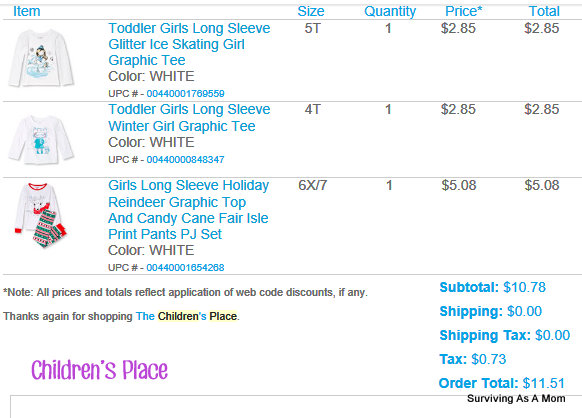Open Toddler Girls Winter Girl Graphic Tee link
This screenshot has width=582, height=418.
pos(189,118)
